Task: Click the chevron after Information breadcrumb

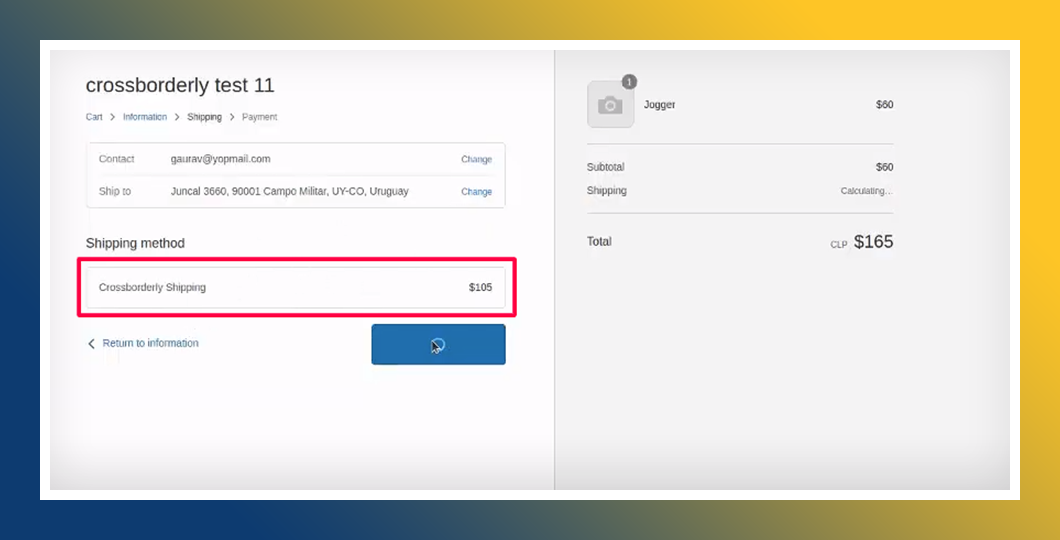Action: tap(177, 117)
